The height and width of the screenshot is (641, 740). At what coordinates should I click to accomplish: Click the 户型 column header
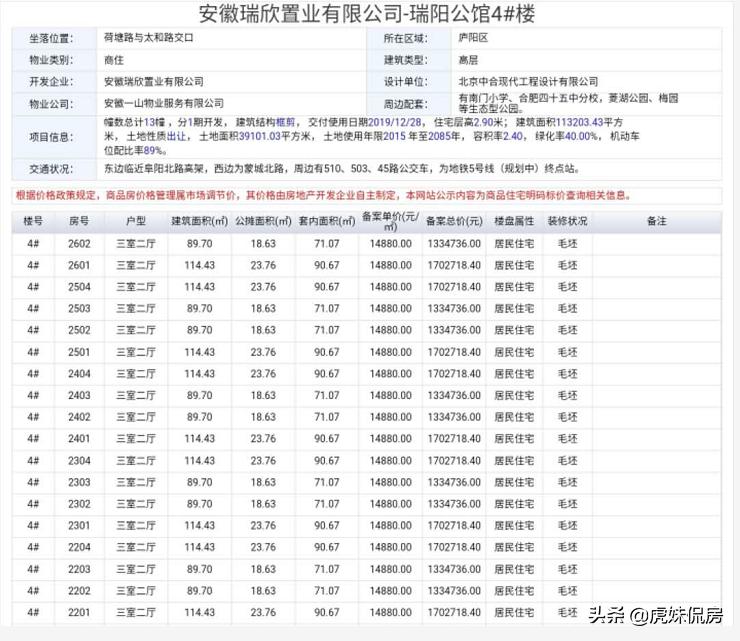(136, 221)
